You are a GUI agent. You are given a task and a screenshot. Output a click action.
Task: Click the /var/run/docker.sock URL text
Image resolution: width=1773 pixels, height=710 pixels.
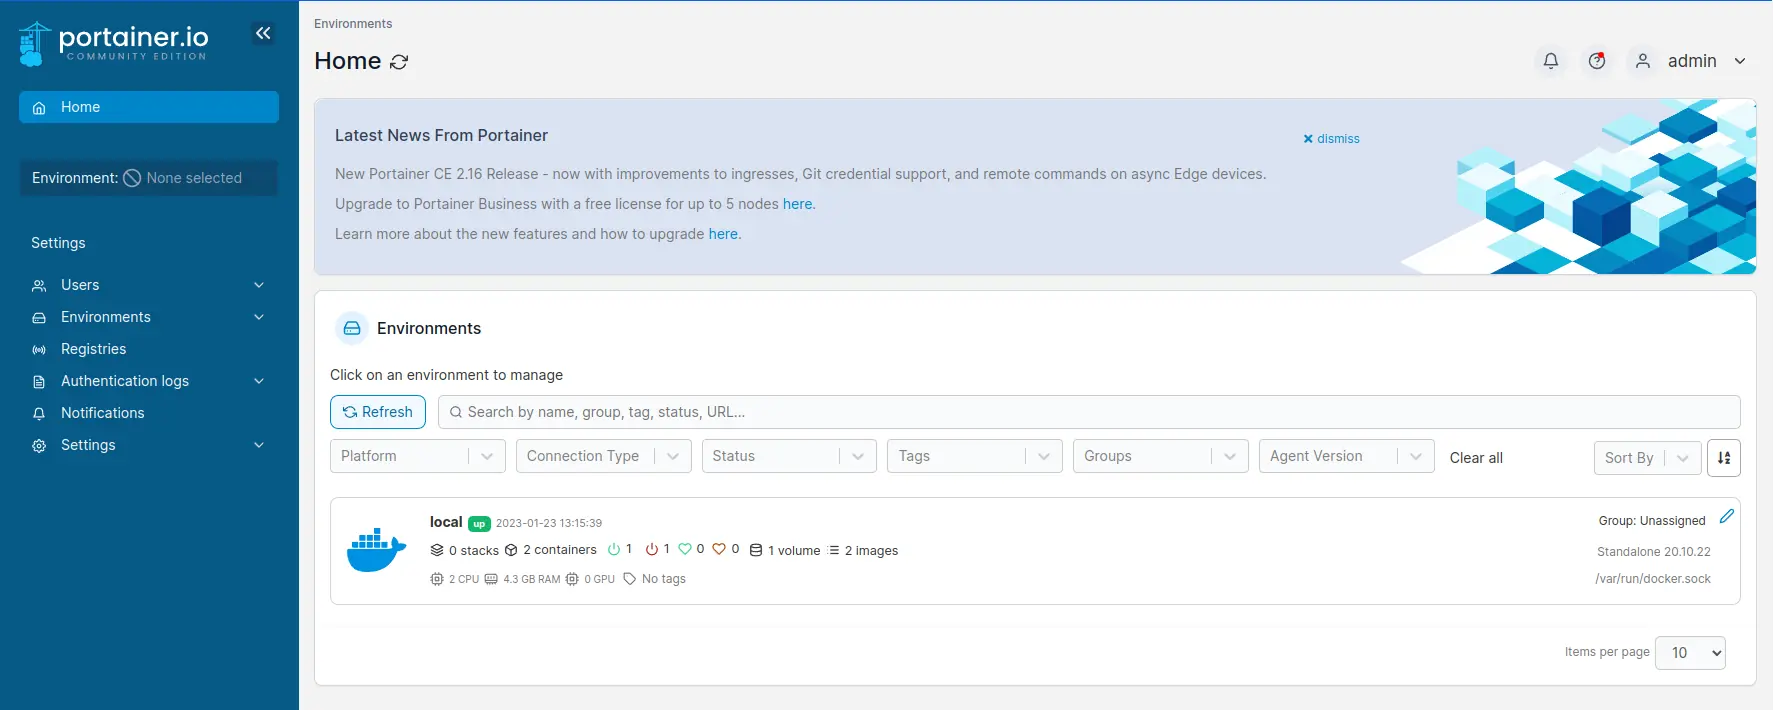[x=1653, y=579]
